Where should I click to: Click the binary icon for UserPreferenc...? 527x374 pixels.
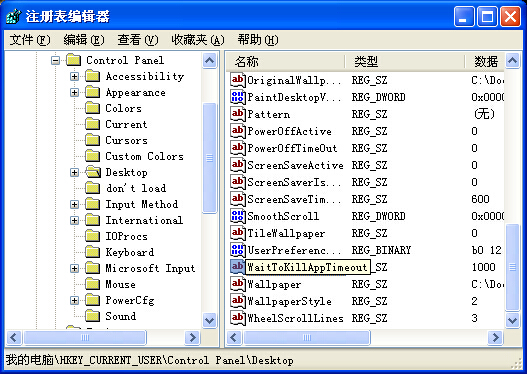point(238,250)
